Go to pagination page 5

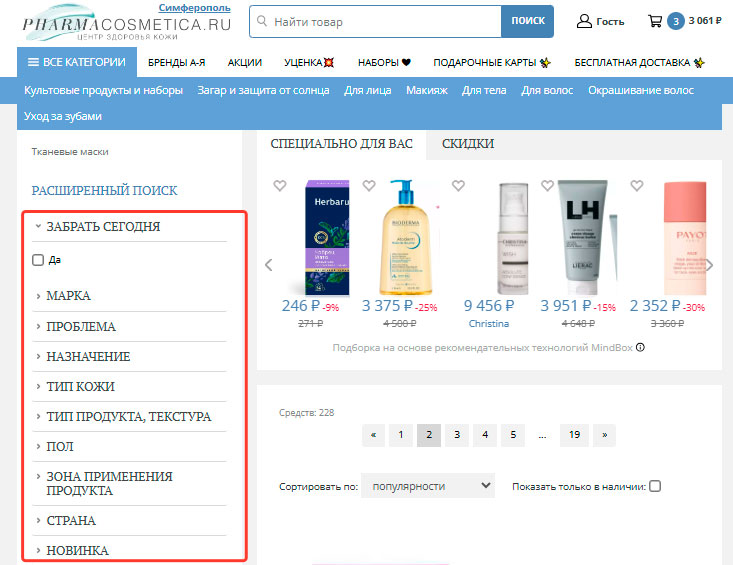(x=513, y=435)
